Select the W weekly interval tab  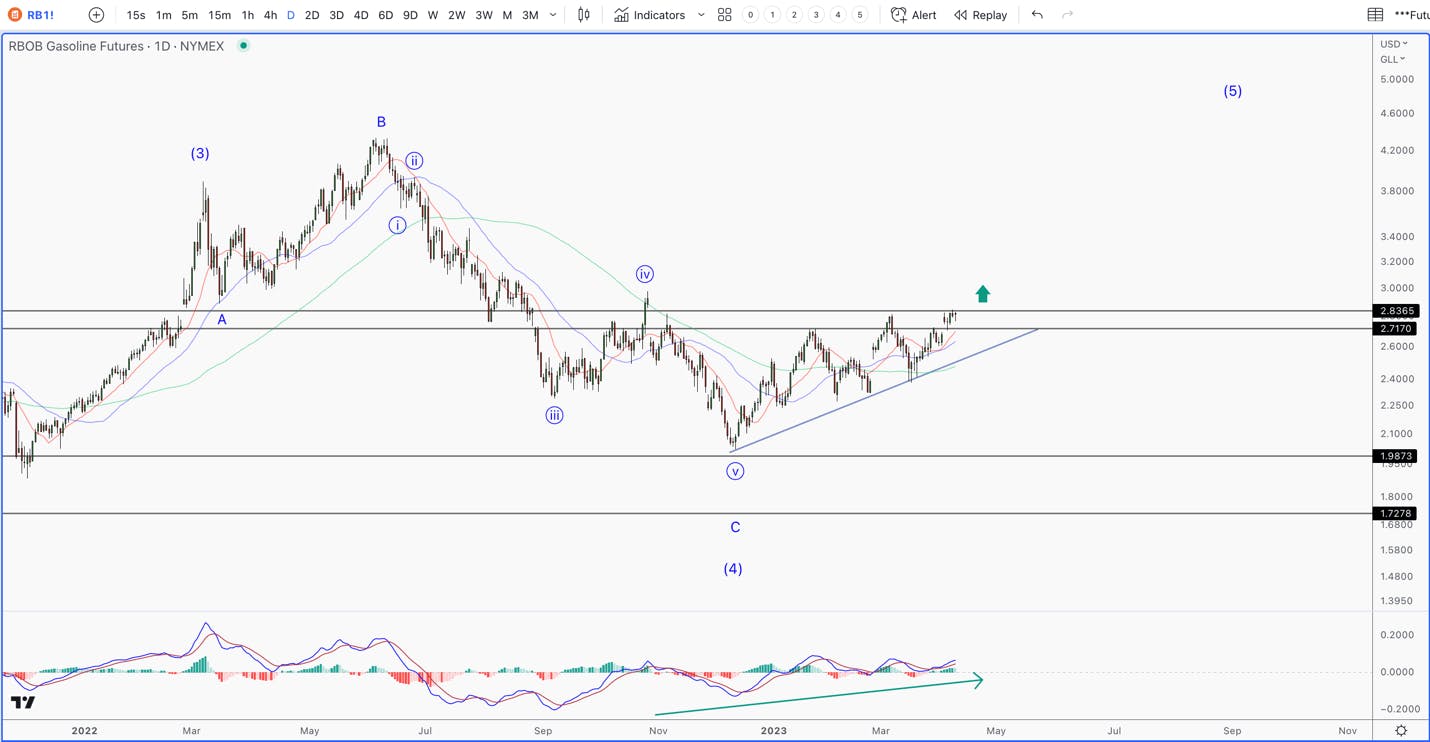[433, 15]
